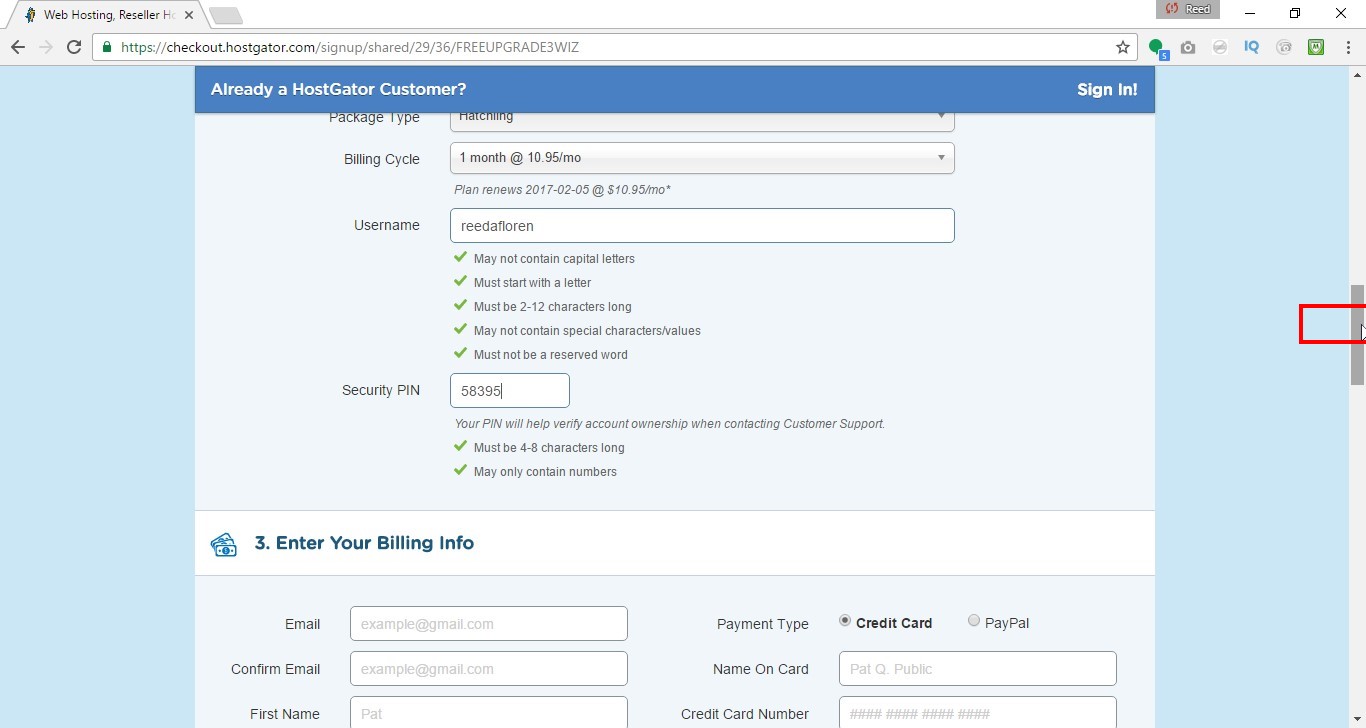Click the grey phone extension icon
This screenshot has height=728, width=1366.
pyautogui.click(x=1284, y=47)
